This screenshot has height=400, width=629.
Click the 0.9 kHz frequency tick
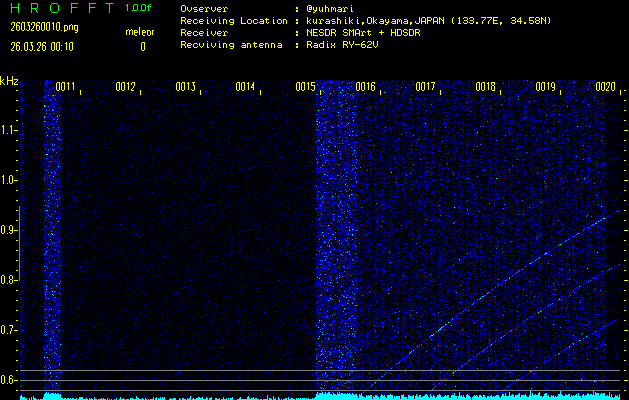coord(9,229)
